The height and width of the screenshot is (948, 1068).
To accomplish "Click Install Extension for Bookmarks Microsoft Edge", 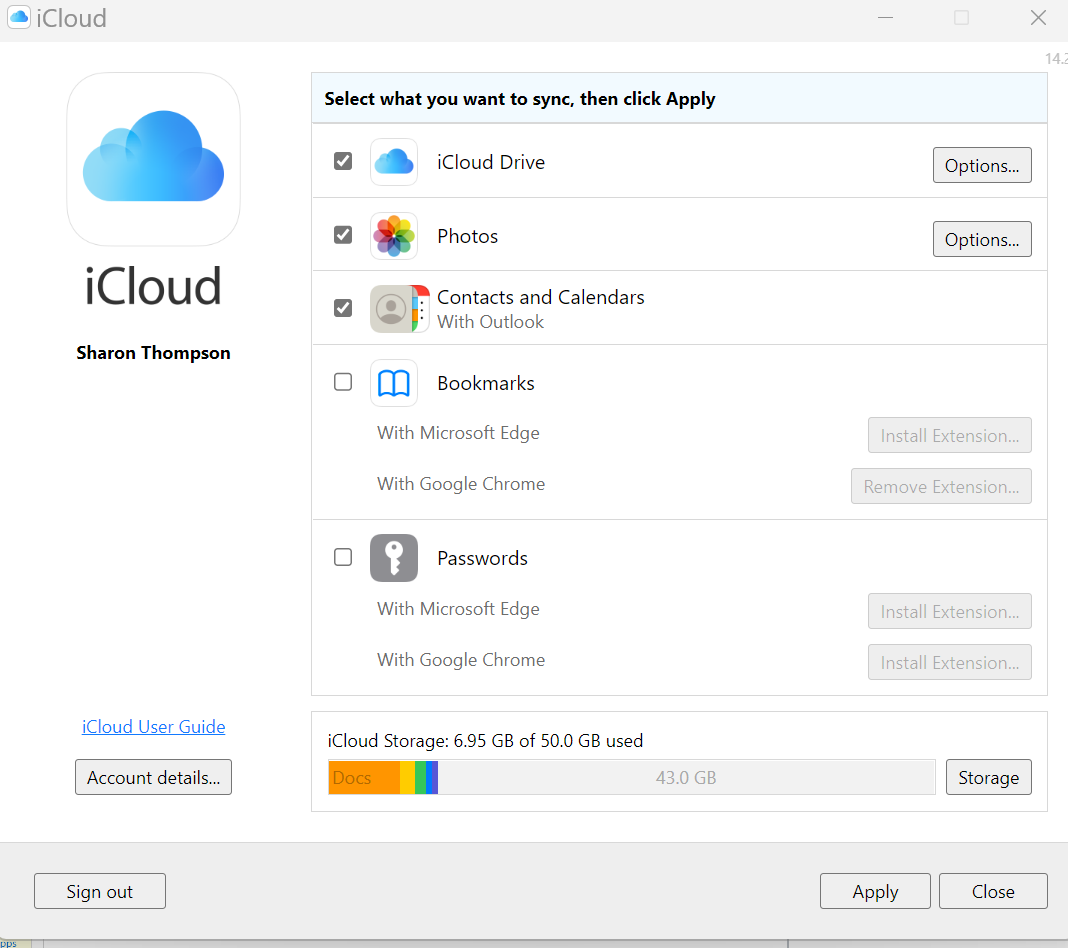I will point(949,435).
